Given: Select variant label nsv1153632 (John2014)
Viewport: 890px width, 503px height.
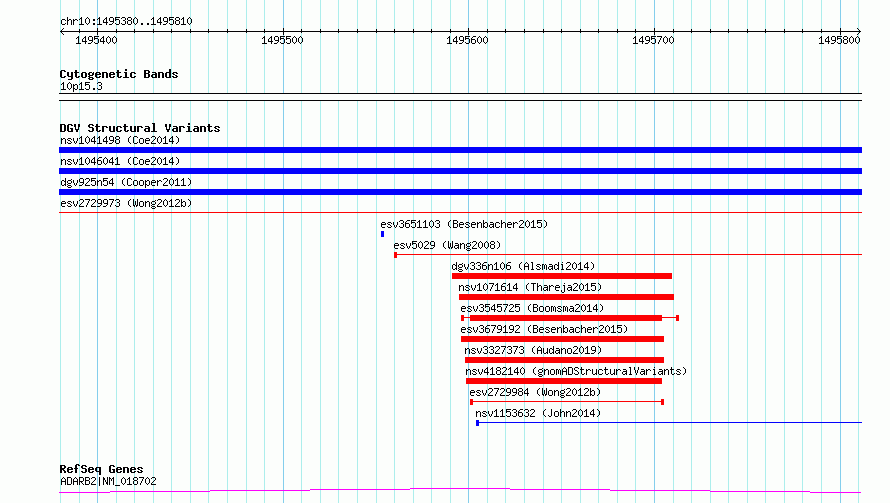Looking at the screenshot, I should click(538, 413).
